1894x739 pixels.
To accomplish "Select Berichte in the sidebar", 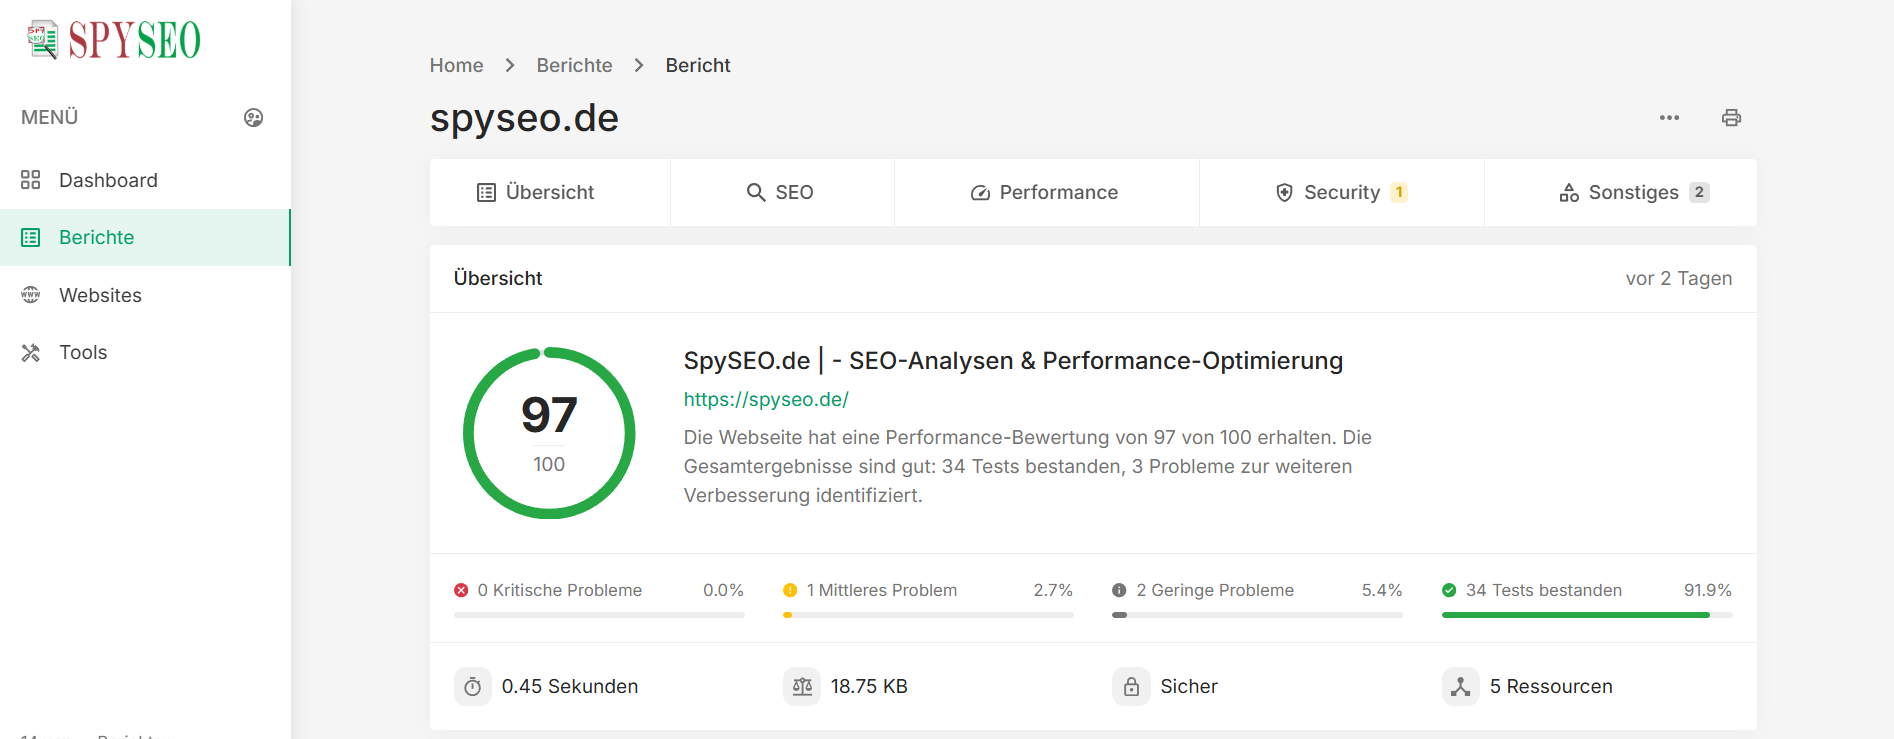I will [145, 237].
